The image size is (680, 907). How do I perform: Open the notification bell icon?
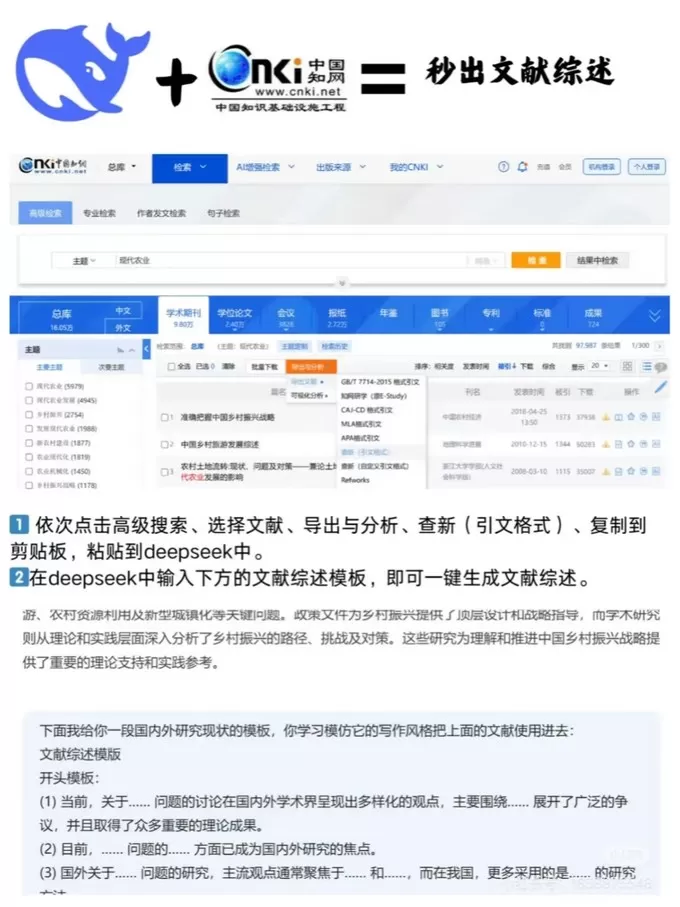pos(522,167)
